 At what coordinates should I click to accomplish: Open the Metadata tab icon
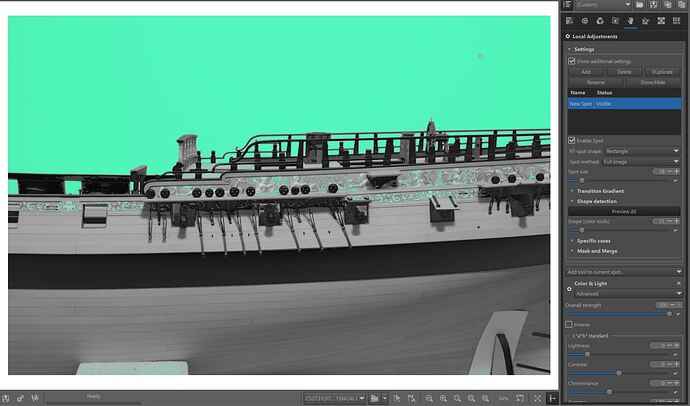coord(676,21)
